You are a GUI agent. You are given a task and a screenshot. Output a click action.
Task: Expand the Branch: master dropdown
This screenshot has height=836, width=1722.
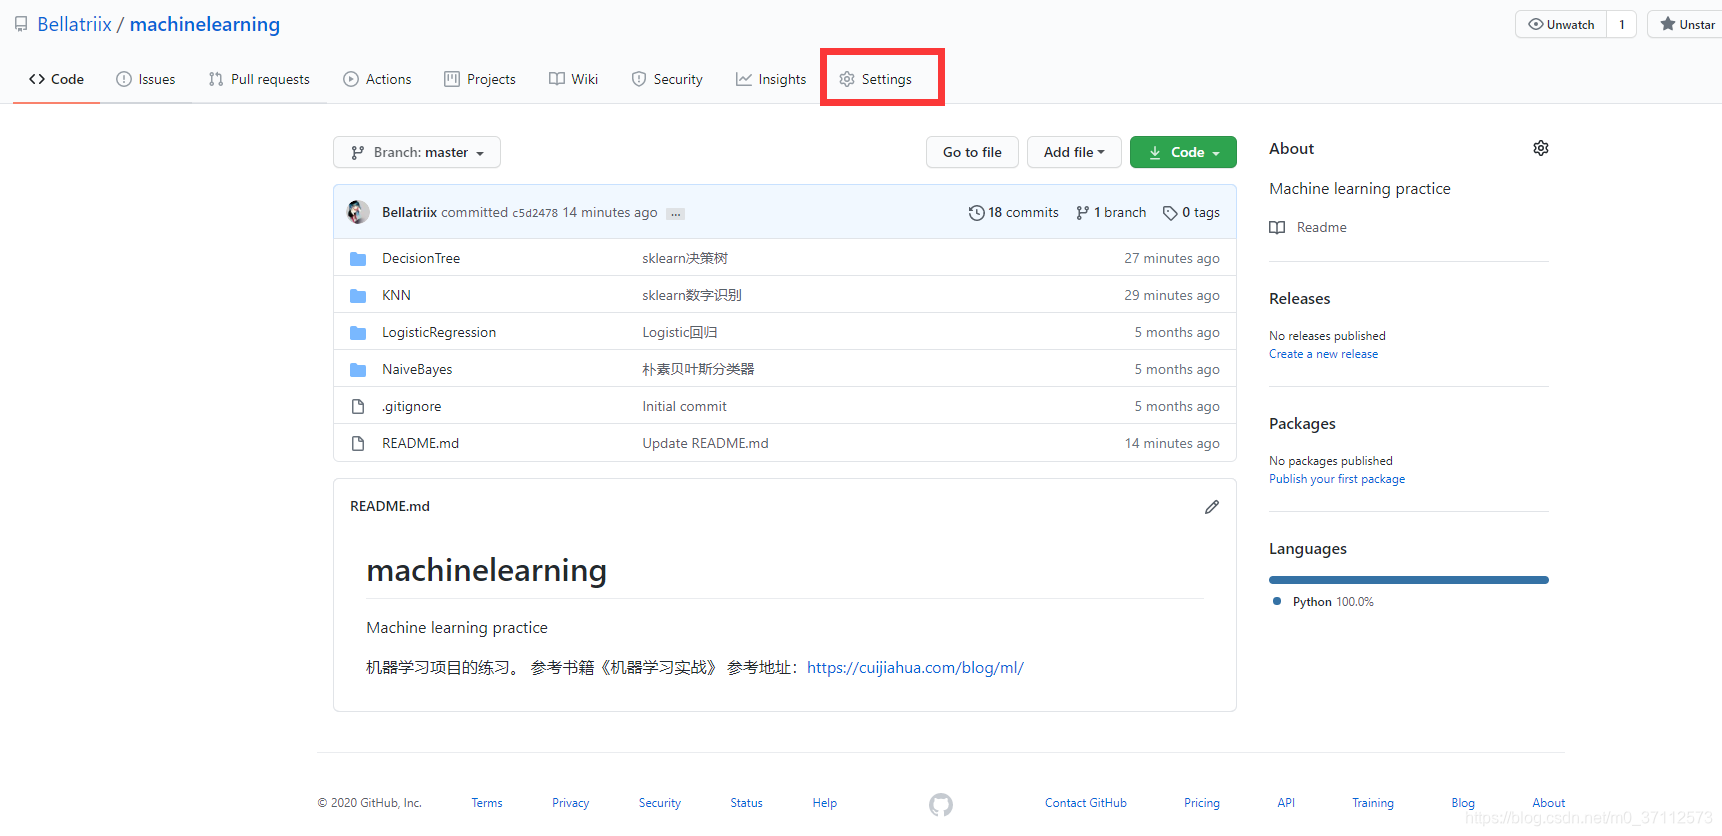pyautogui.click(x=417, y=152)
